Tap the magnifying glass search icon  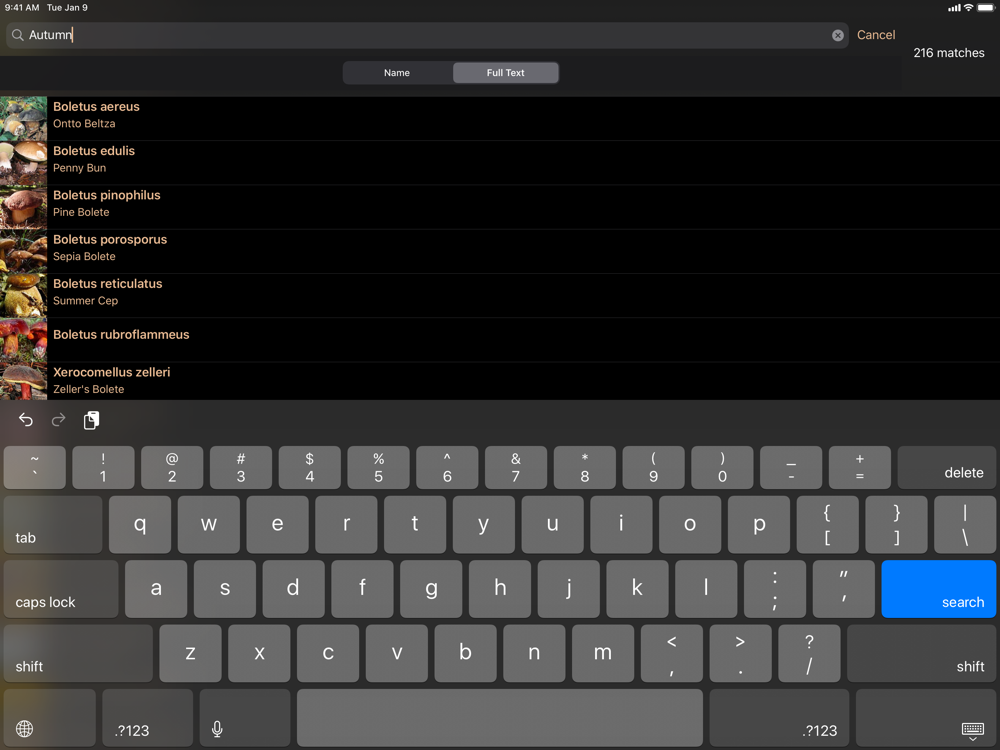pyautogui.click(x=18, y=35)
